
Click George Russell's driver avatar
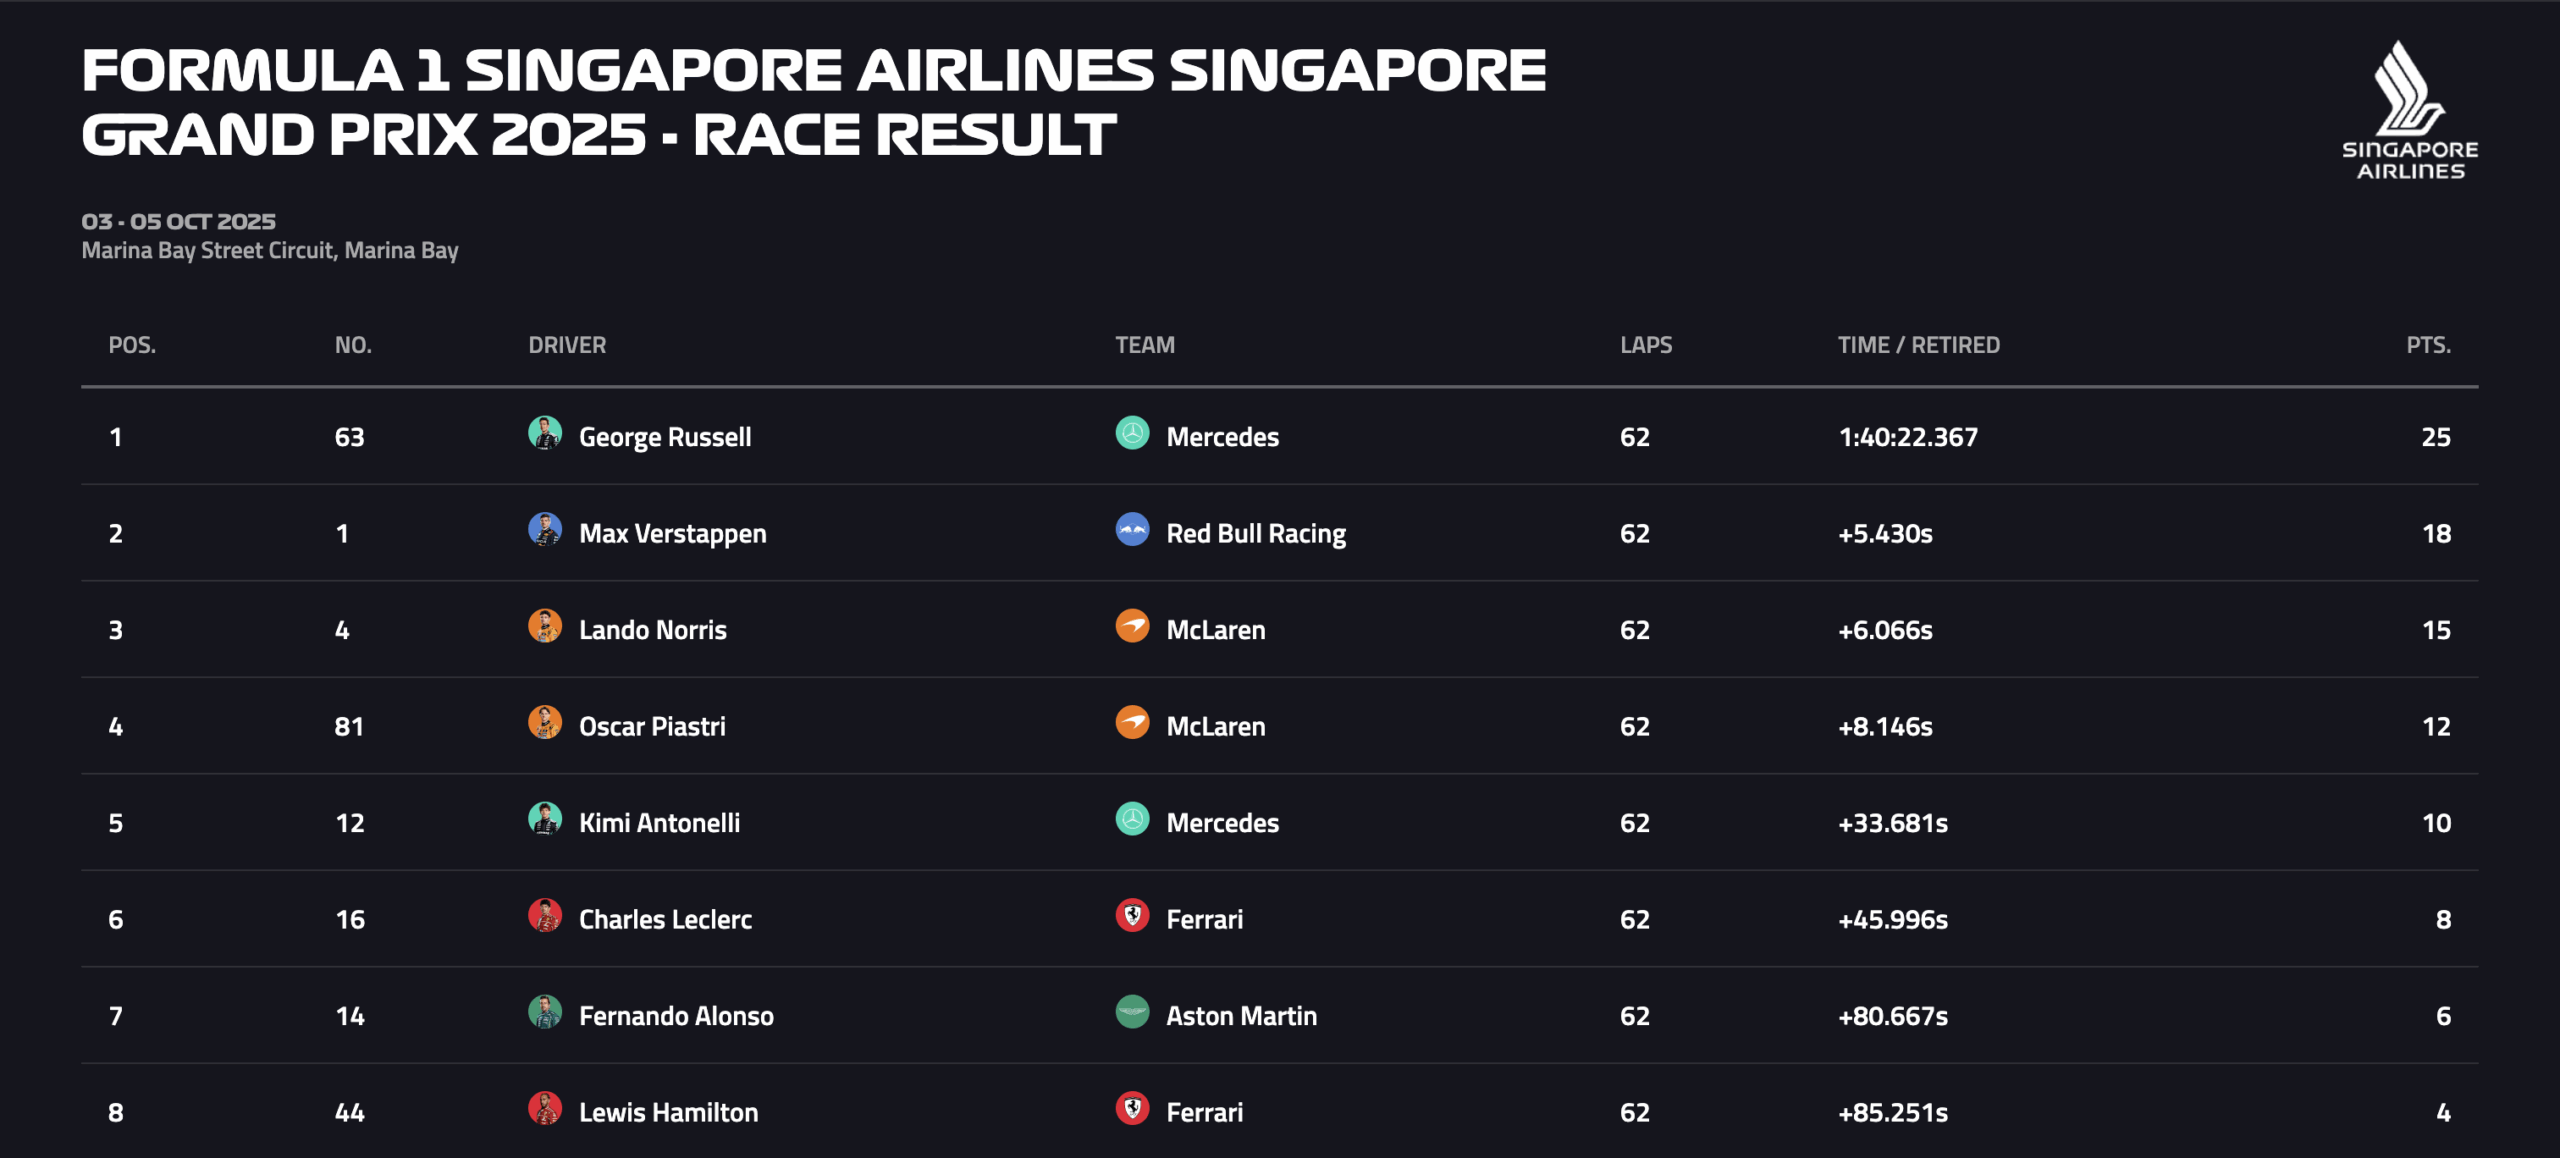pos(544,434)
